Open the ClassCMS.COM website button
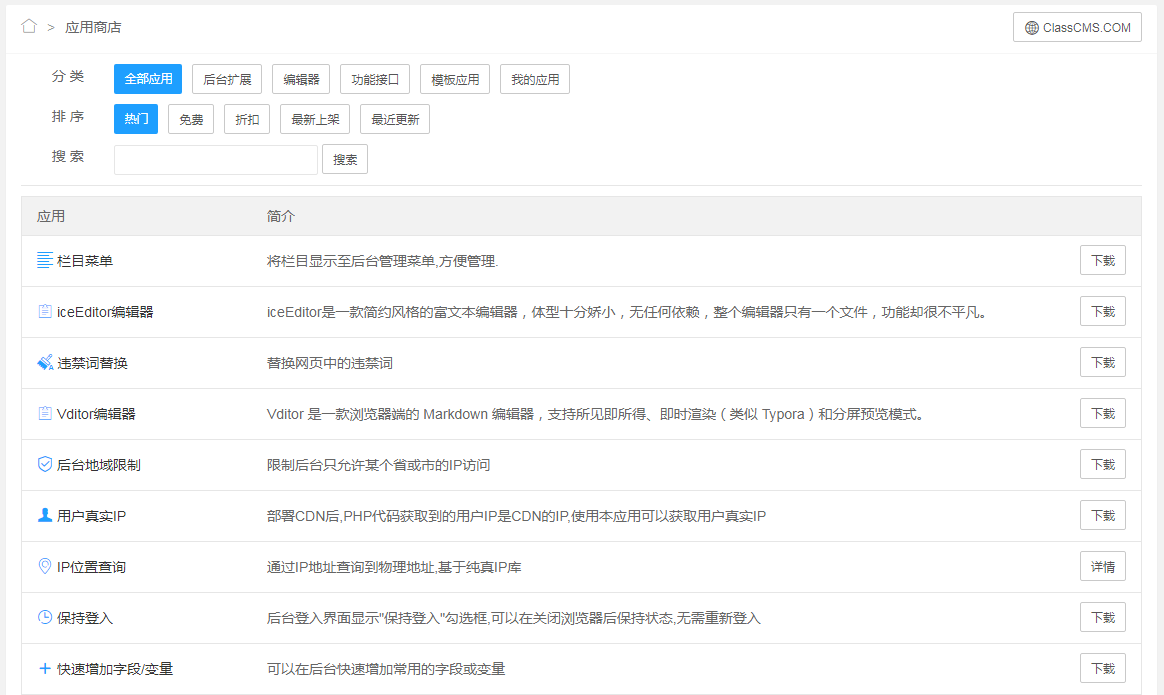 [1077, 27]
